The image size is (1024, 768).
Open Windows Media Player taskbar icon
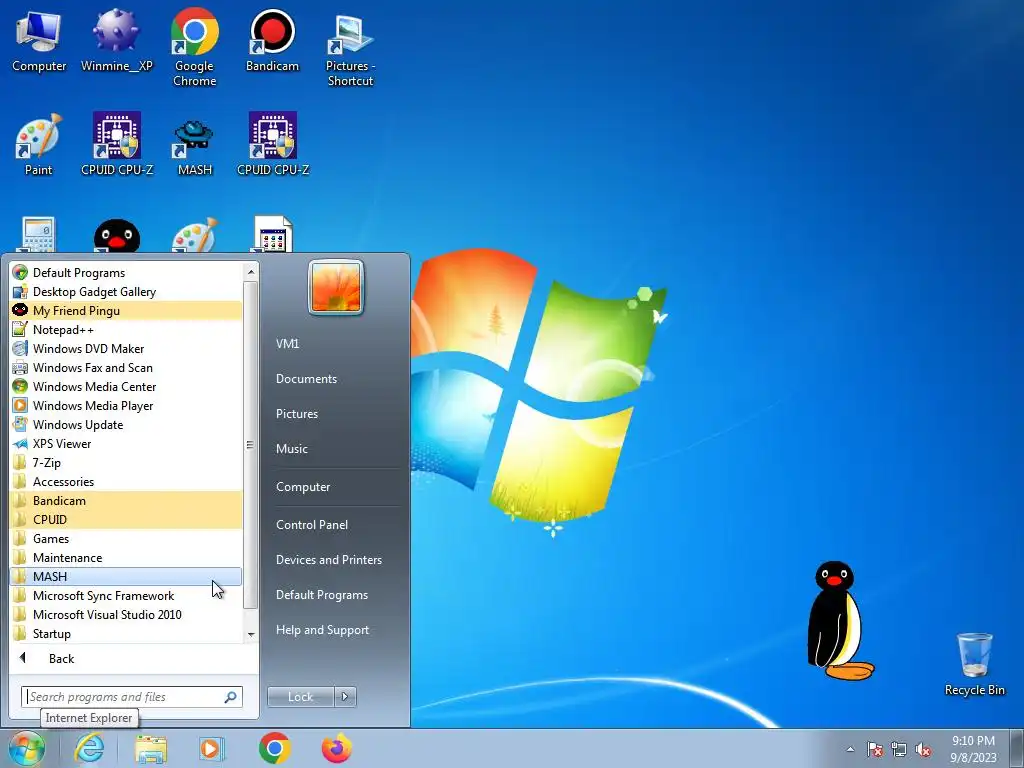pyautogui.click(x=212, y=748)
